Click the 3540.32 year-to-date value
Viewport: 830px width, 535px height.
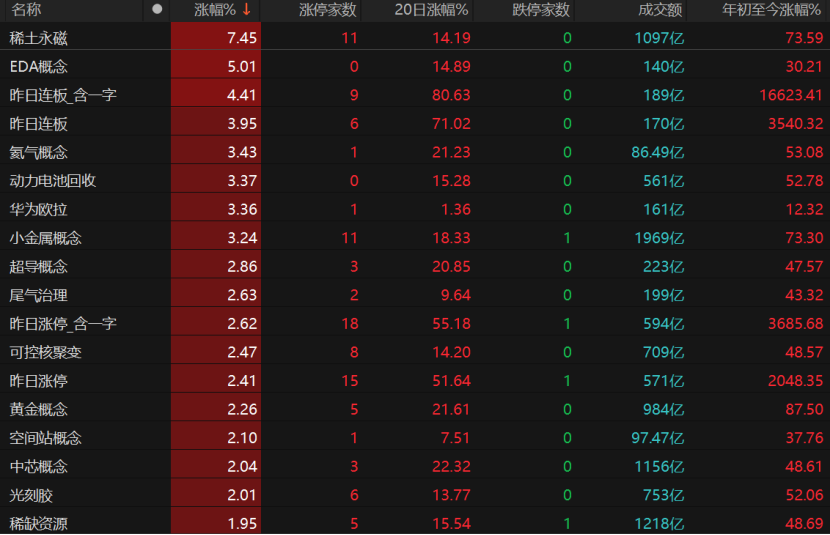click(x=796, y=124)
